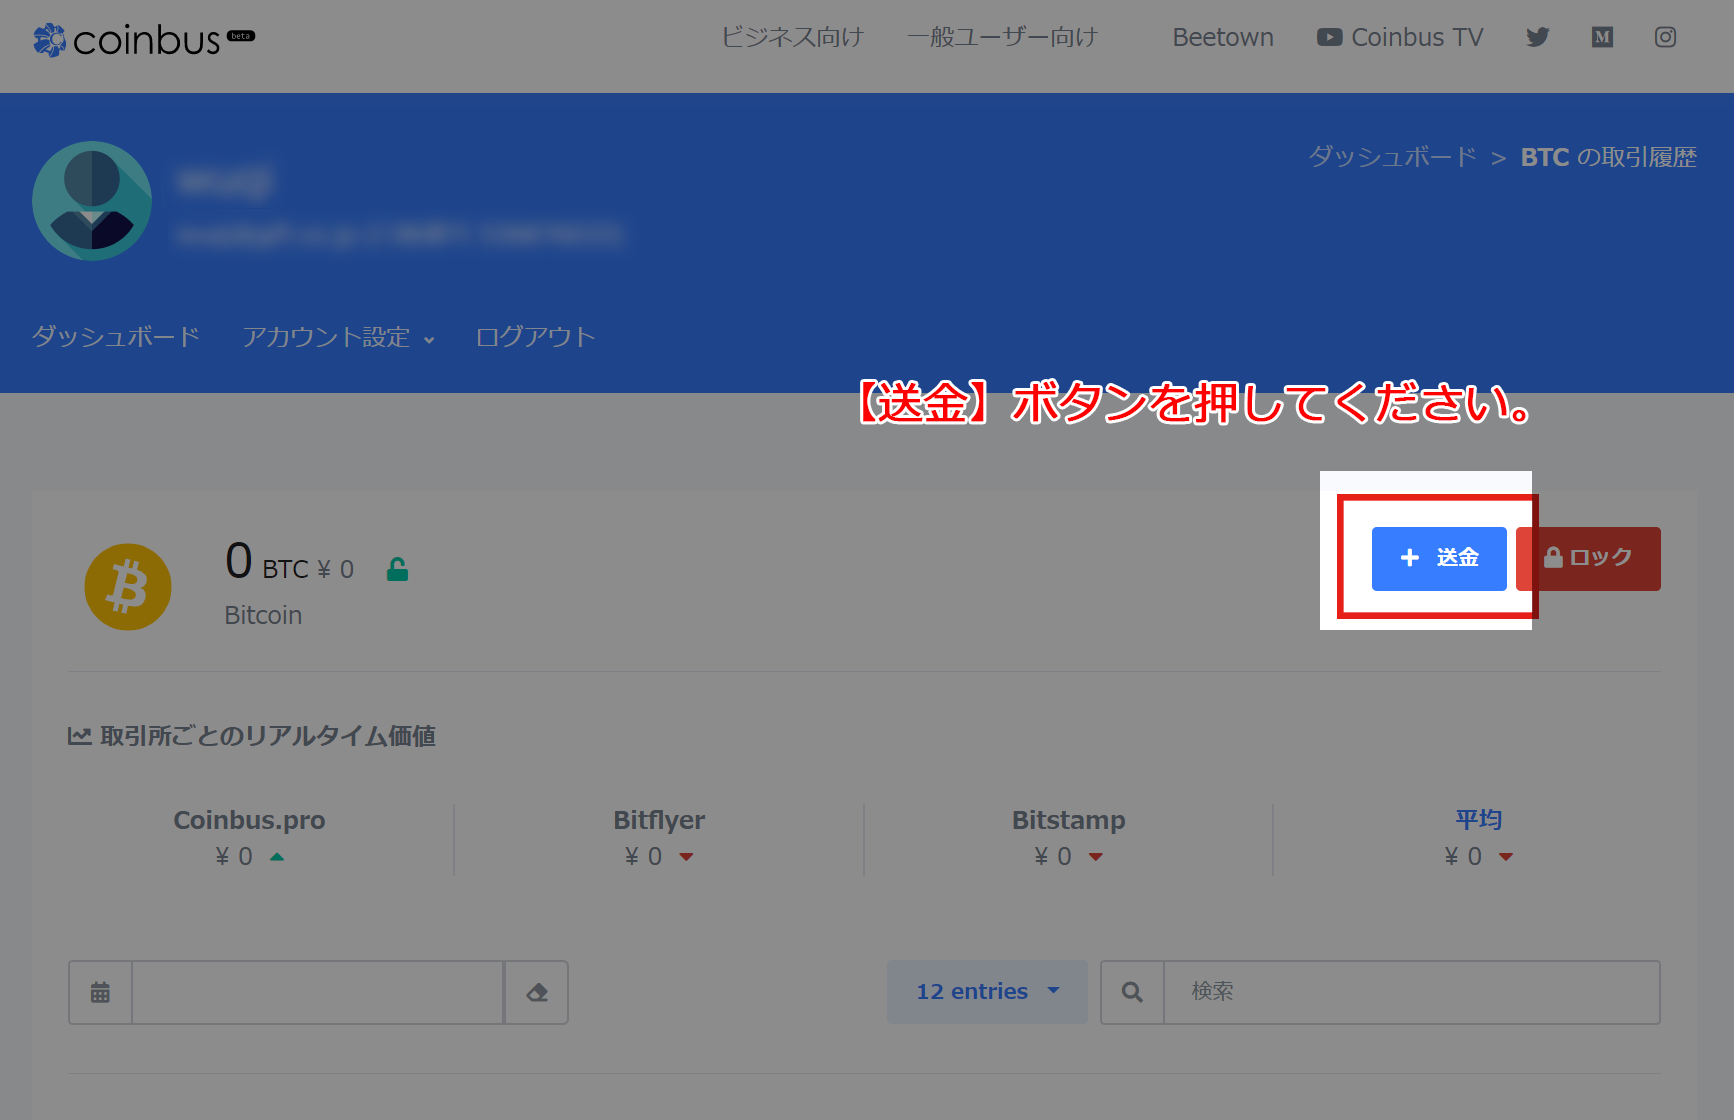
Task: Click the date range input field
Action: point(318,992)
